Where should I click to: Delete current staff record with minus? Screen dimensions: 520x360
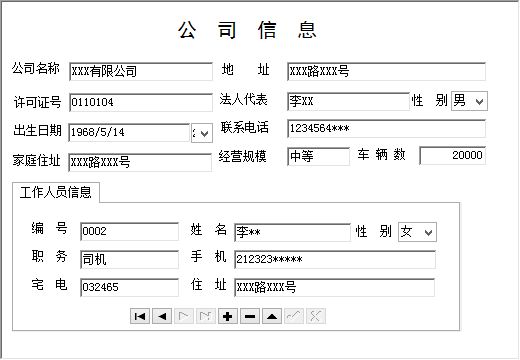point(250,316)
